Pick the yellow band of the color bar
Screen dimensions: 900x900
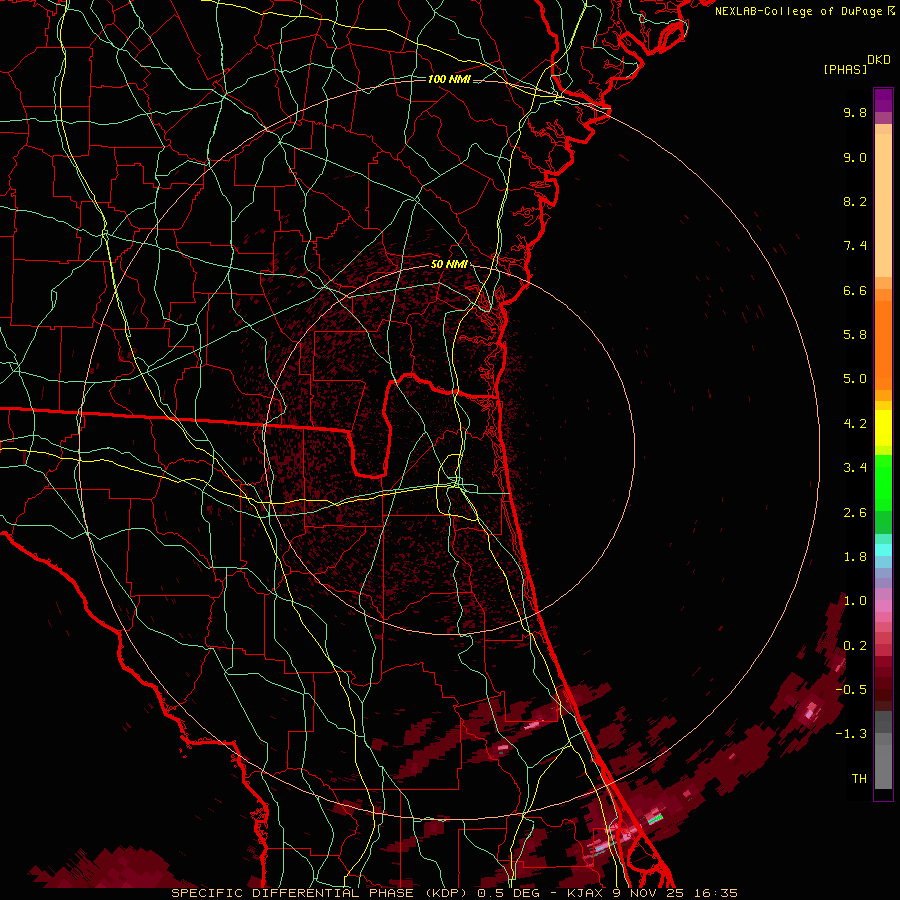(x=883, y=428)
